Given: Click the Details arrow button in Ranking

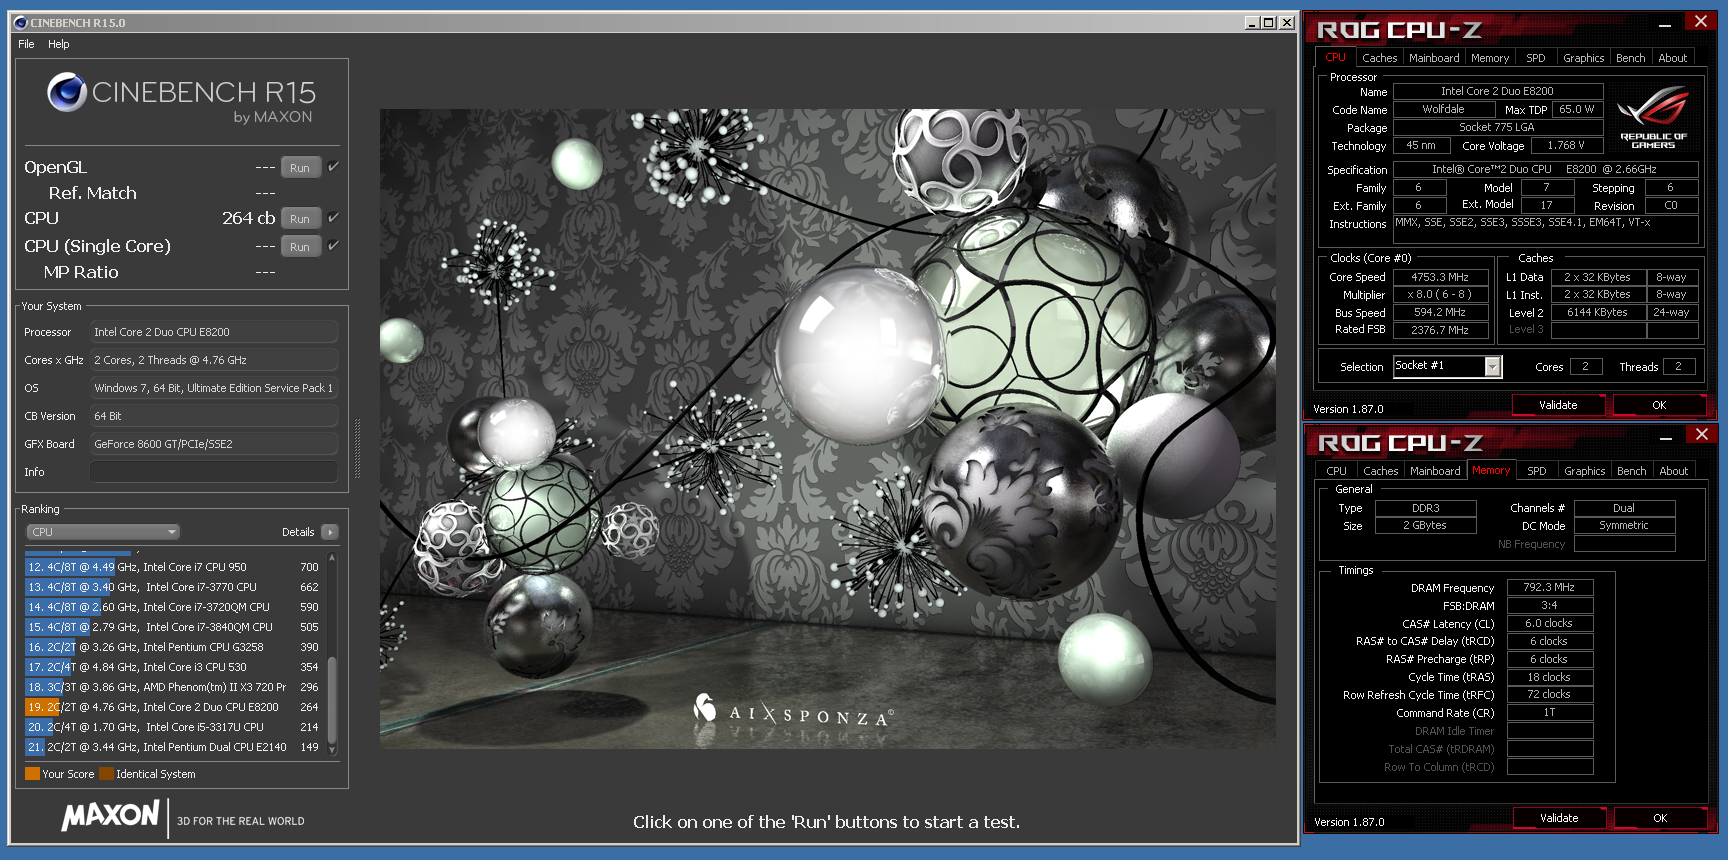Looking at the screenshot, I should [x=330, y=532].
